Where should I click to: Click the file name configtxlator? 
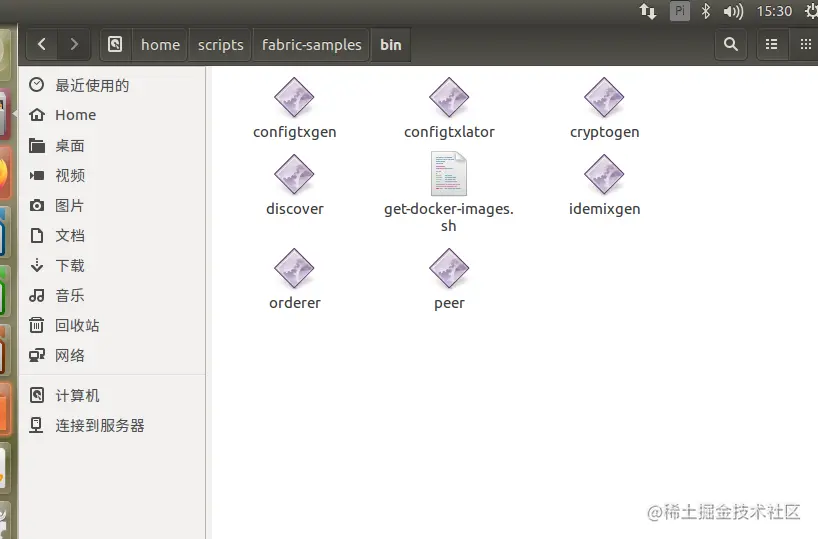point(449,132)
